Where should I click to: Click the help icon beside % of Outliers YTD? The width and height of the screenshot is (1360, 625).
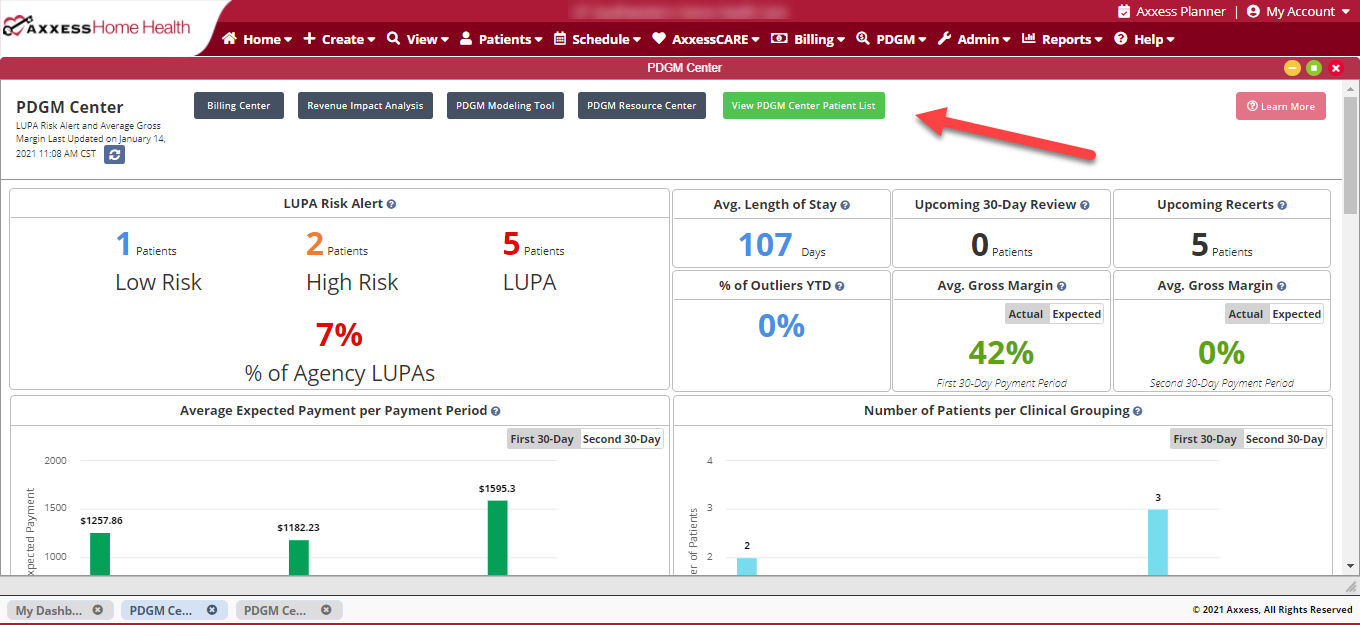[x=840, y=286]
